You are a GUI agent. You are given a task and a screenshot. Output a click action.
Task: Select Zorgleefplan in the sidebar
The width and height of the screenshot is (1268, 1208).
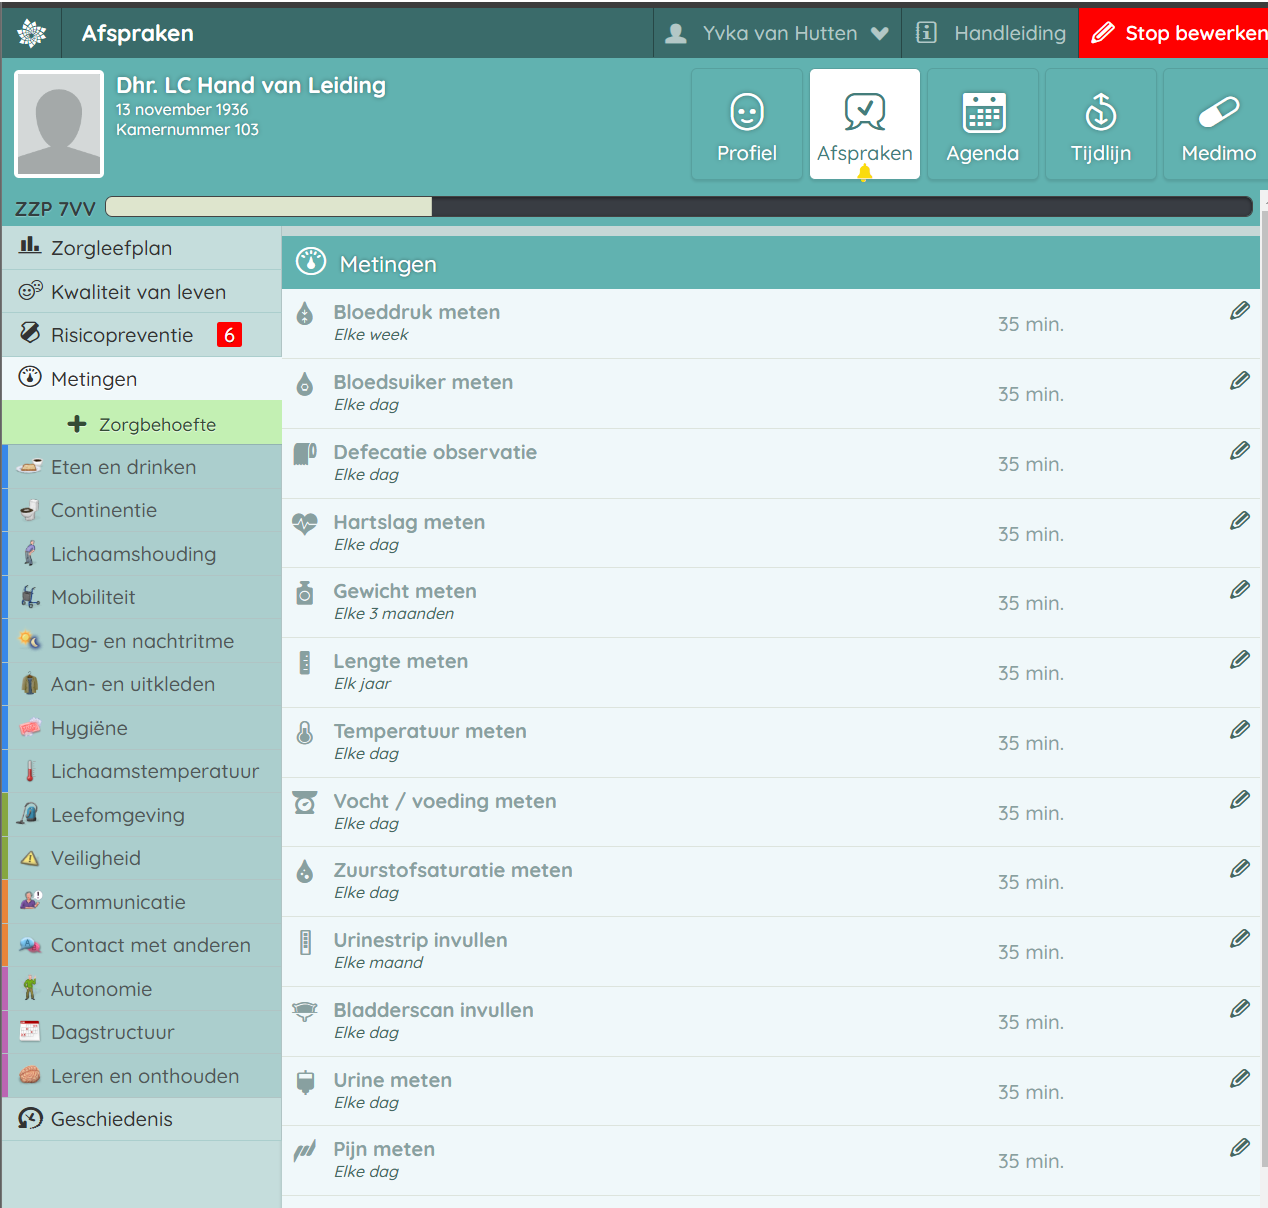click(111, 248)
